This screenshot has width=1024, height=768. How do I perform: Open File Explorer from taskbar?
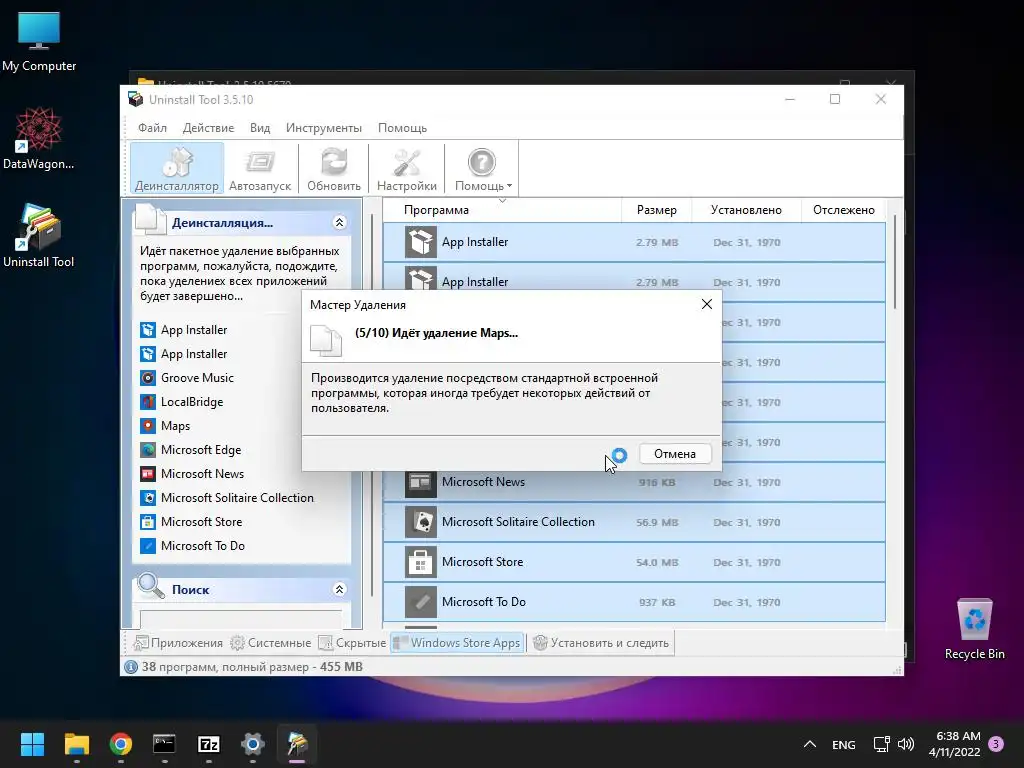76,744
